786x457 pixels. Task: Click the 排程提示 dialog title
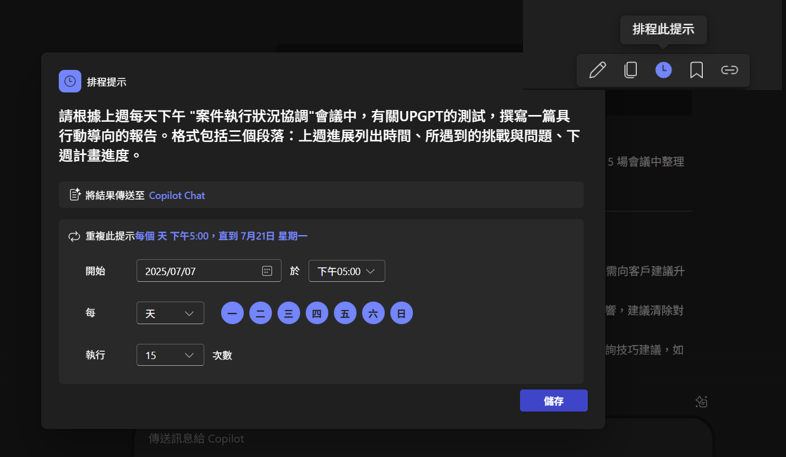point(106,82)
